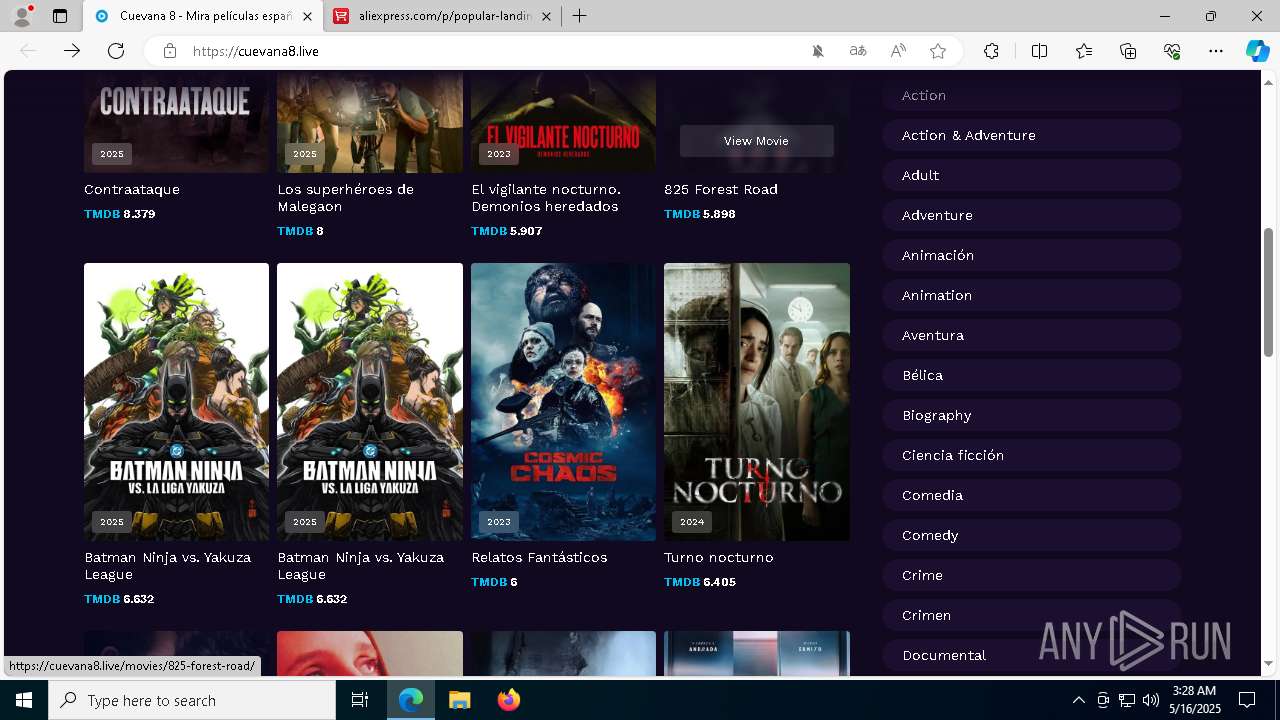Click El Vigilante Nocturno poster
Screen dimensions: 1280x720
coord(563,121)
